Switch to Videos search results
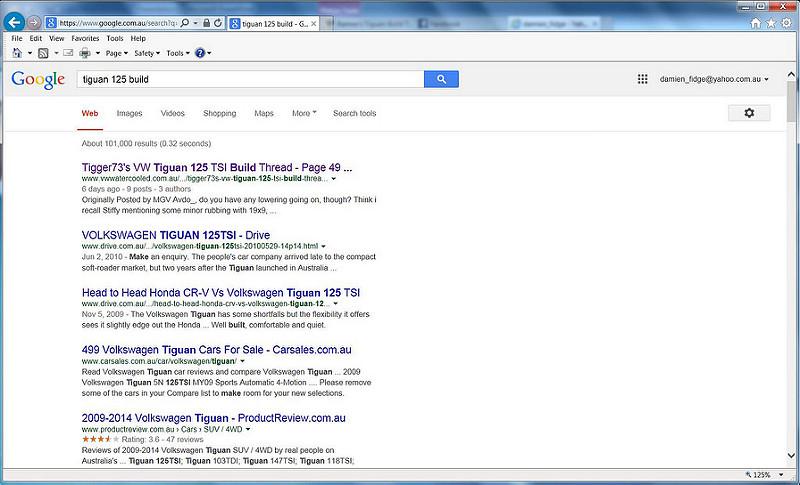The width and height of the screenshot is (800, 485). (x=172, y=113)
